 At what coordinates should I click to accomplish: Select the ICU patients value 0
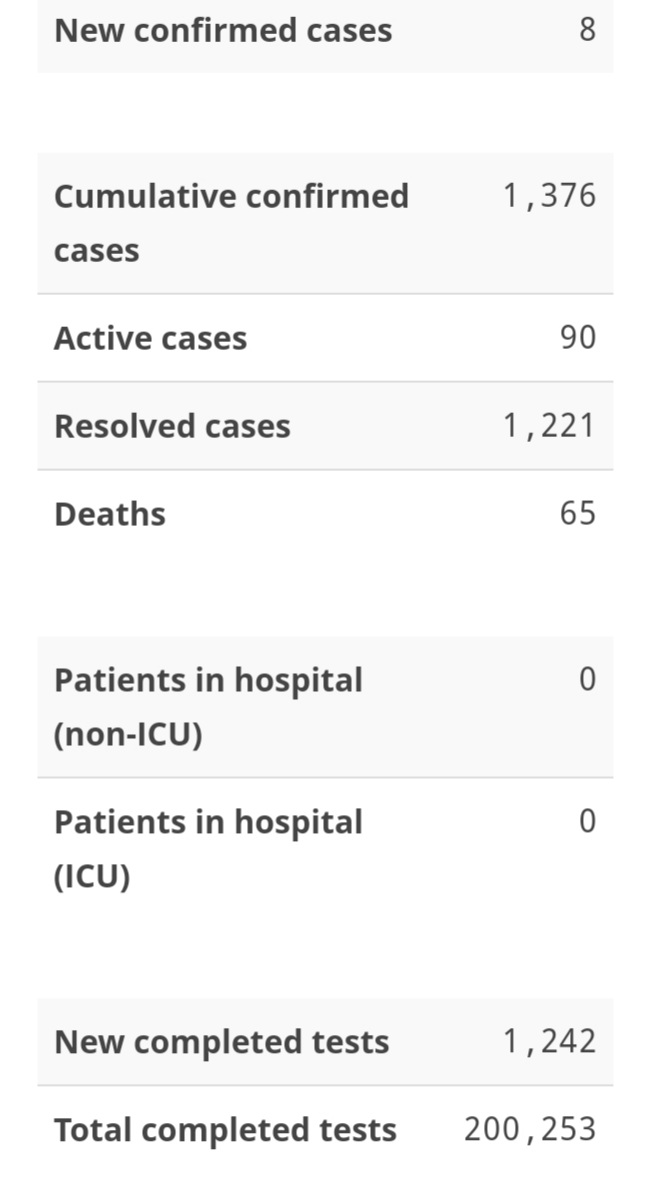click(587, 820)
